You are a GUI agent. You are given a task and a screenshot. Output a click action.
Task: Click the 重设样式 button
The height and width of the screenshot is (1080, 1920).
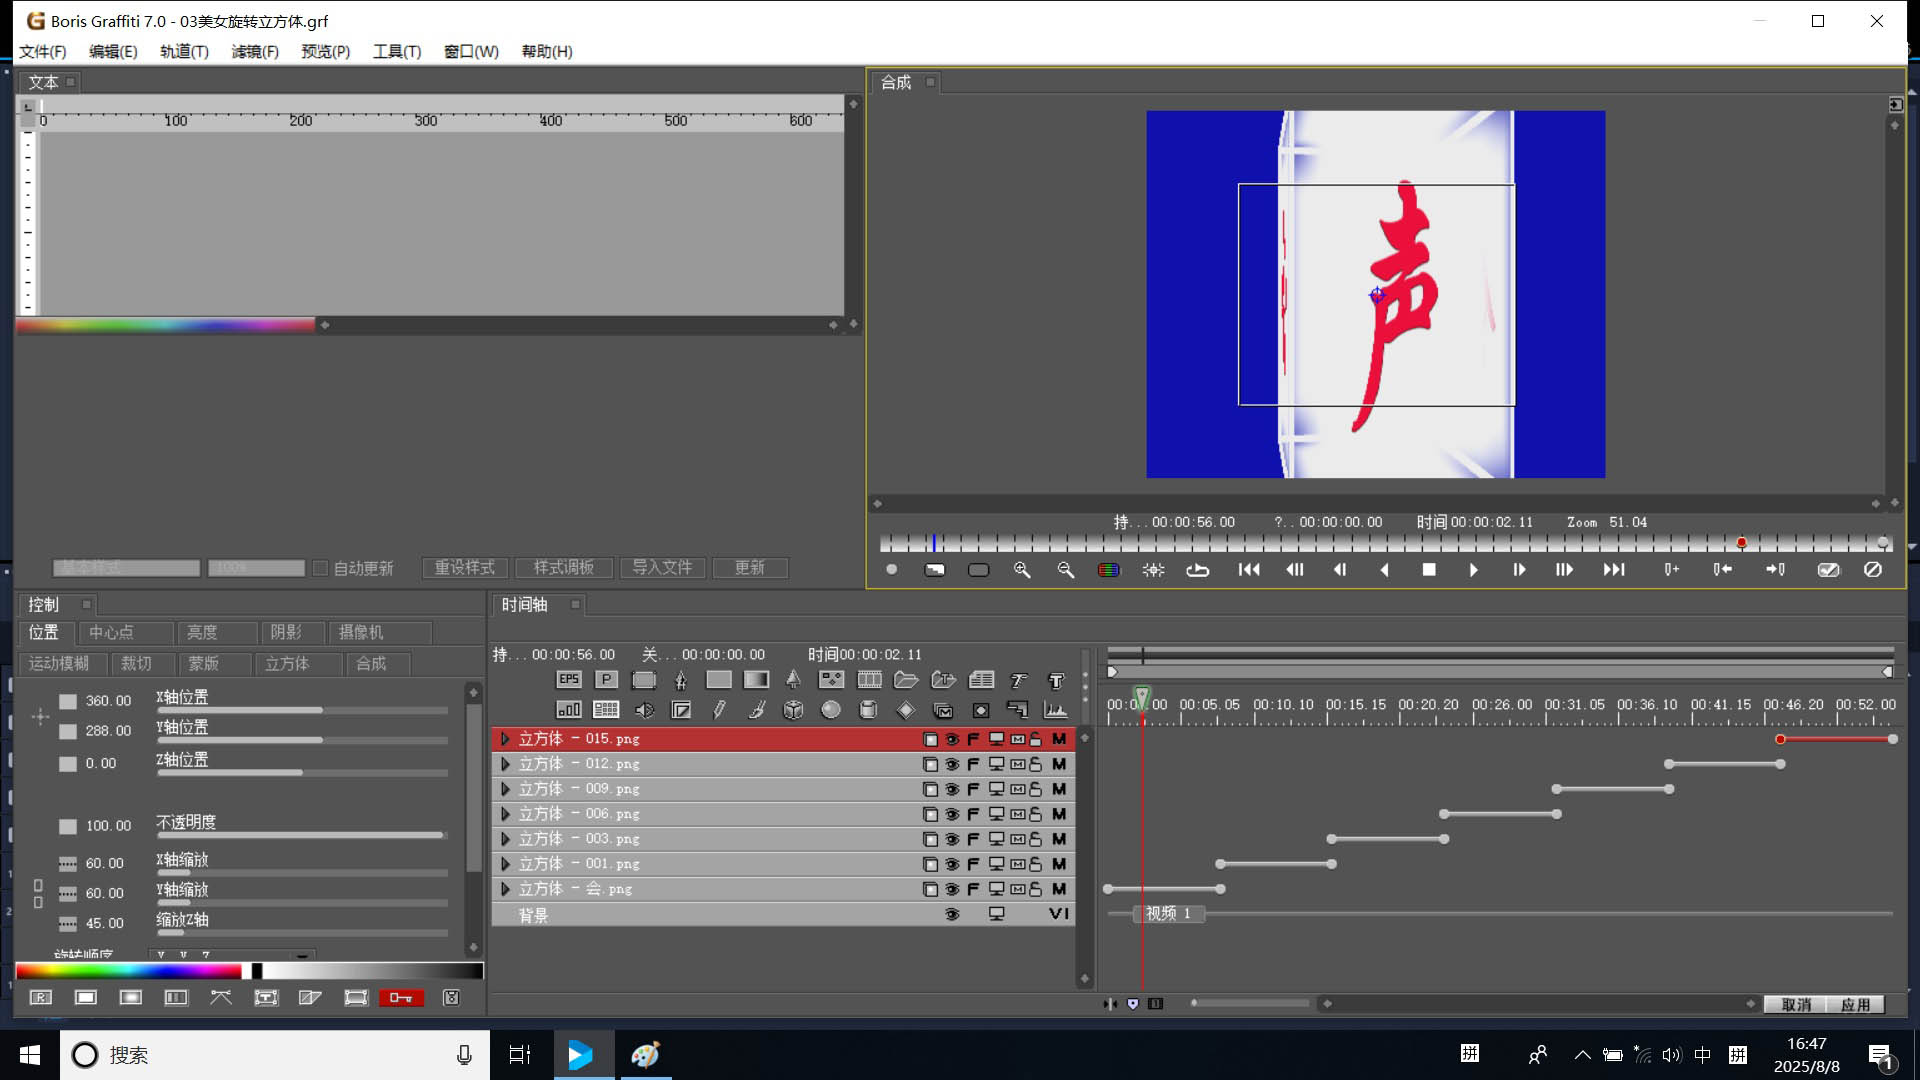tap(464, 567)
